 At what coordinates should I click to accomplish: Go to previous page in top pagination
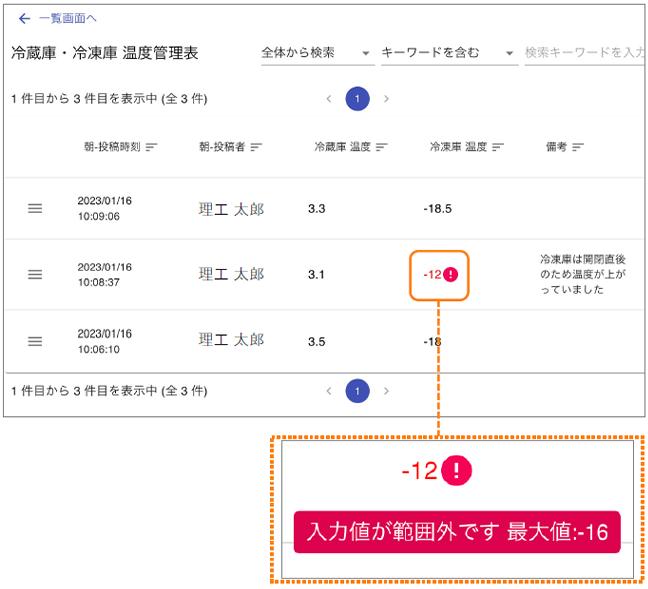329,99
